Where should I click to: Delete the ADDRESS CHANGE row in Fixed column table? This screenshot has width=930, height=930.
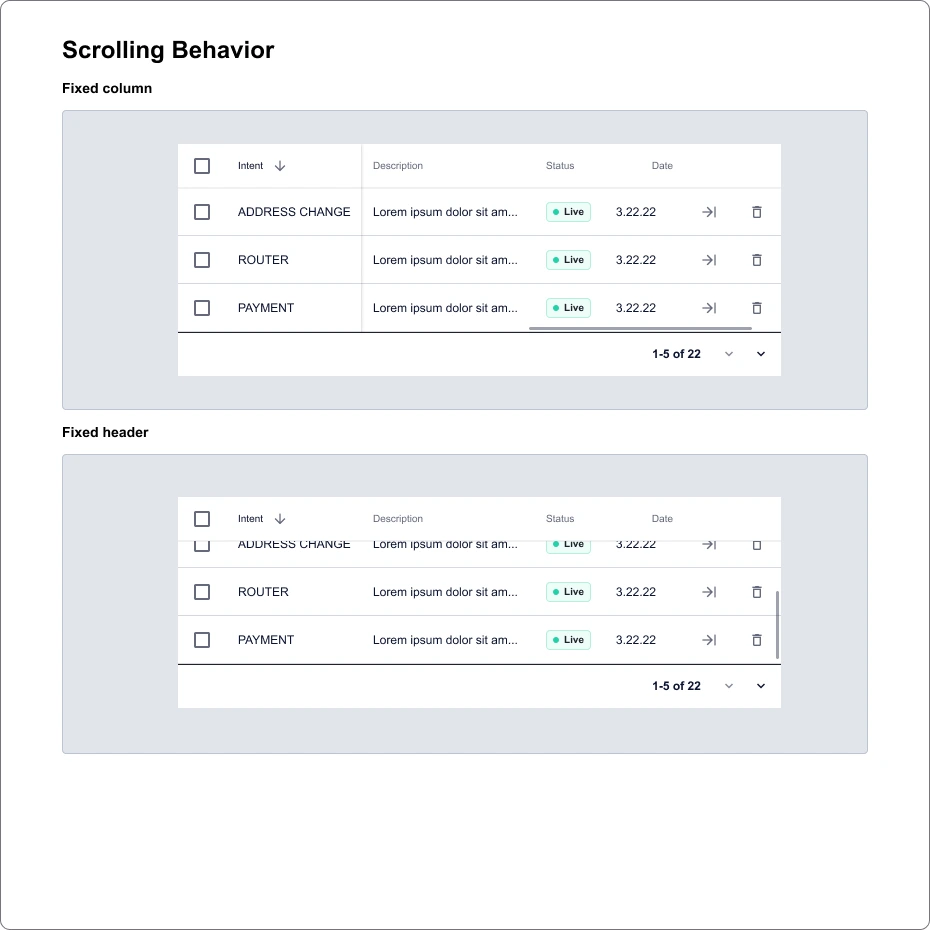[x=757, y=212]
